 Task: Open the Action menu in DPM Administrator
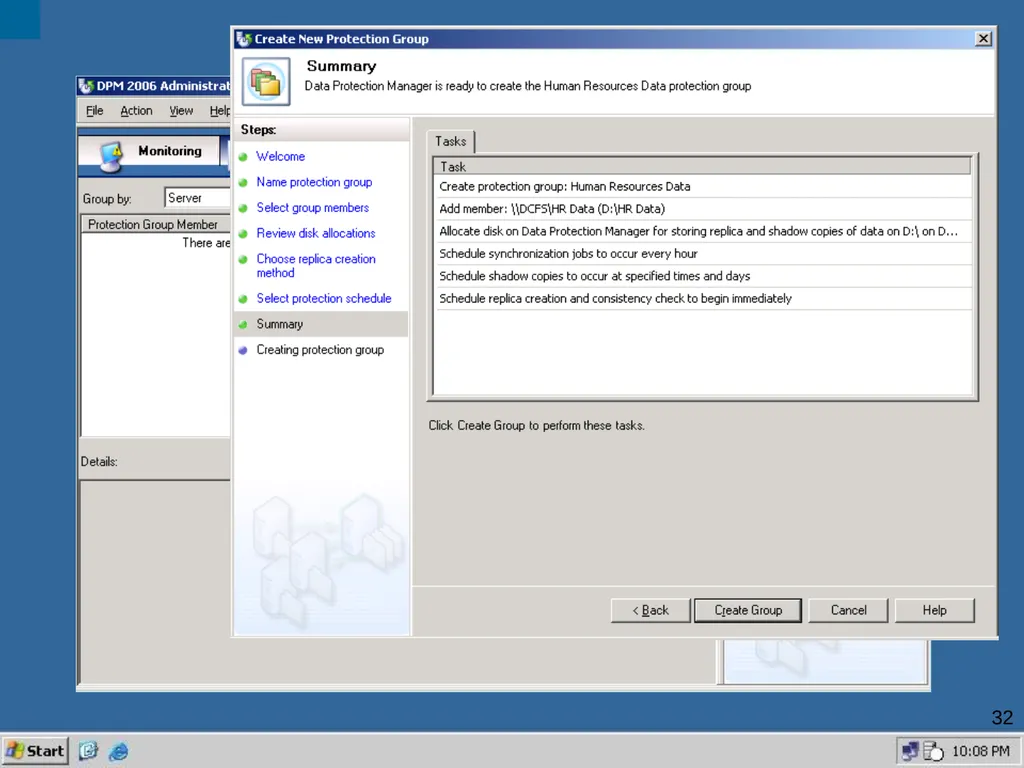coord(136,111)
